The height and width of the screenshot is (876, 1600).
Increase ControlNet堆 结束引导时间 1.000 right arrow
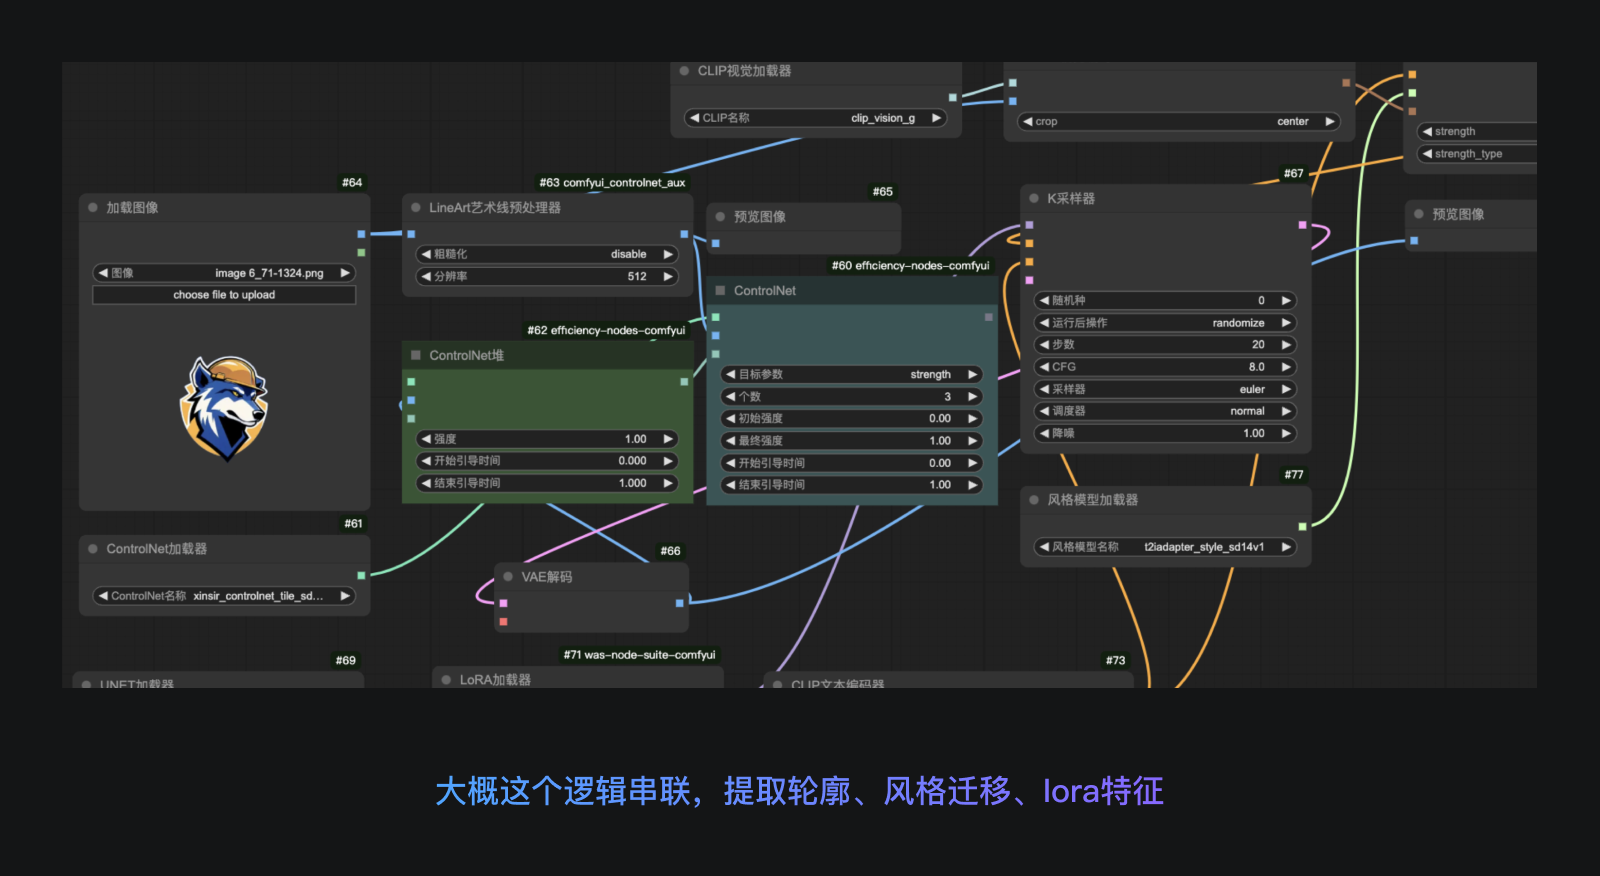click(668, 483)
